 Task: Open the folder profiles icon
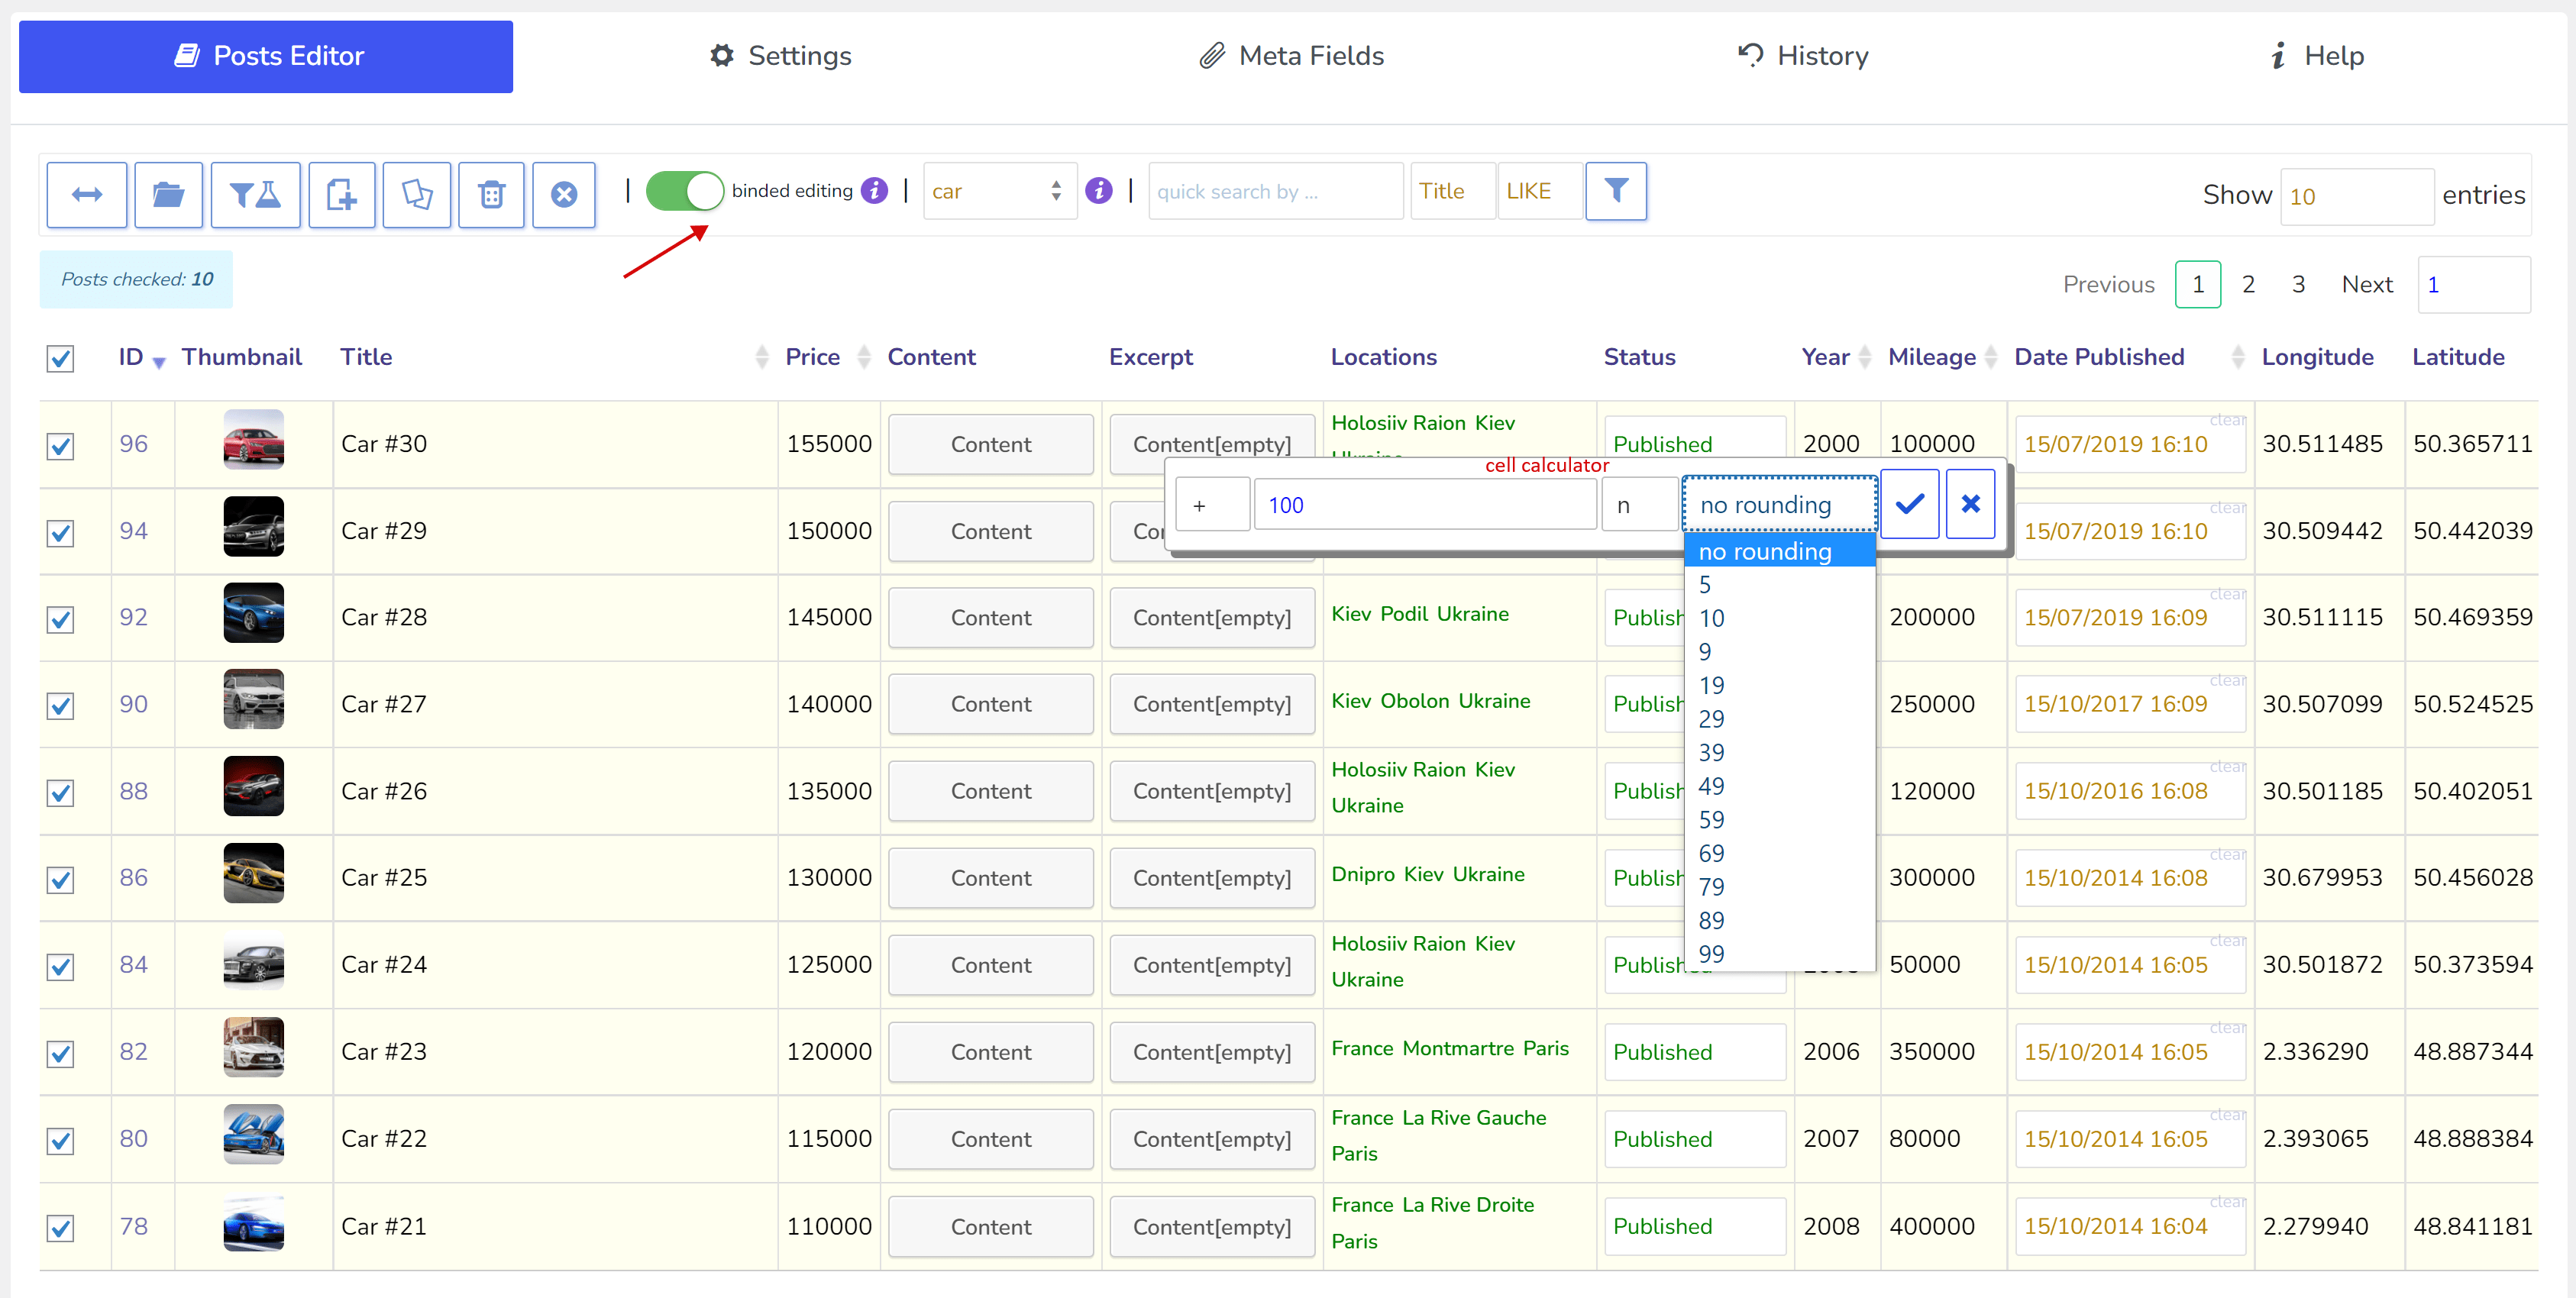(x=168, y=194)
